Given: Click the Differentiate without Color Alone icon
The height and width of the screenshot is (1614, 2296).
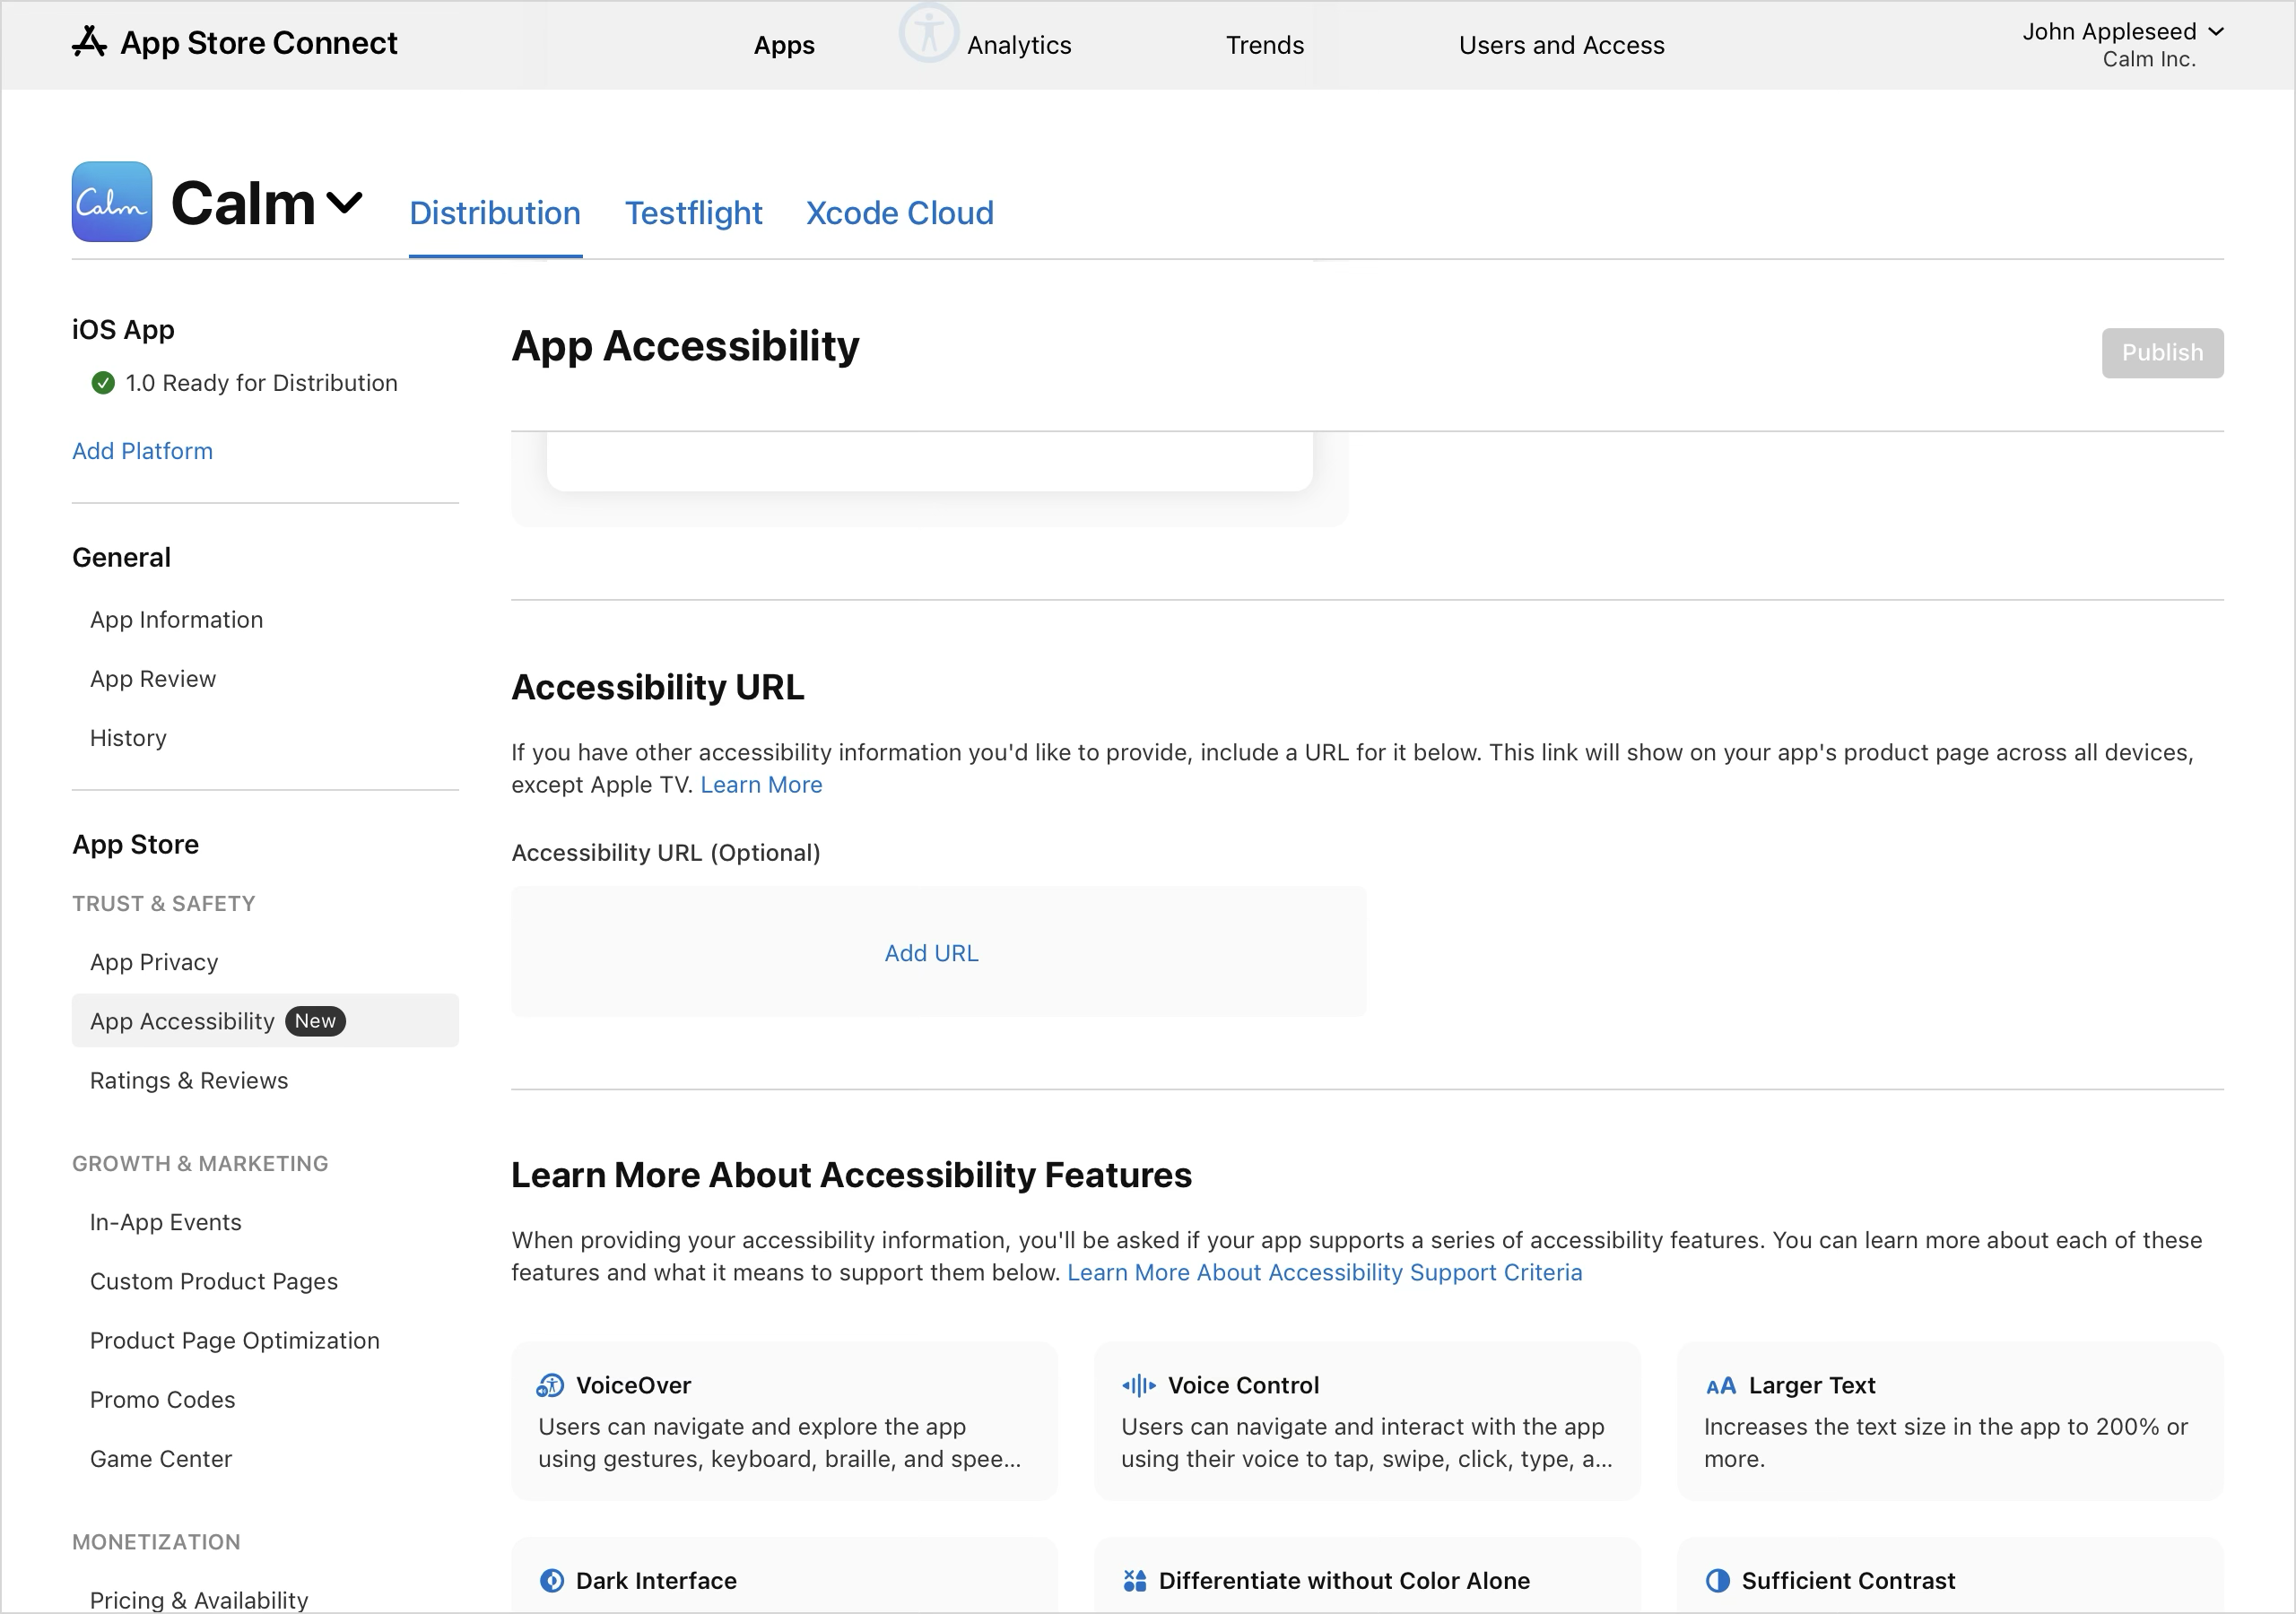Looking at the screenshot, I should pos(1135,1580).
